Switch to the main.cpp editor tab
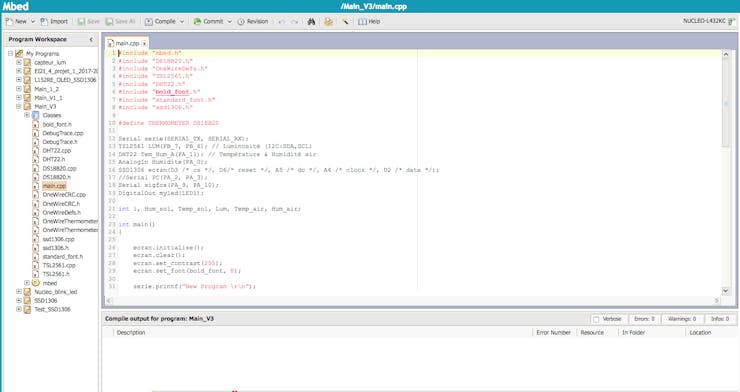740x392 pixels. (x=126, y=43)
